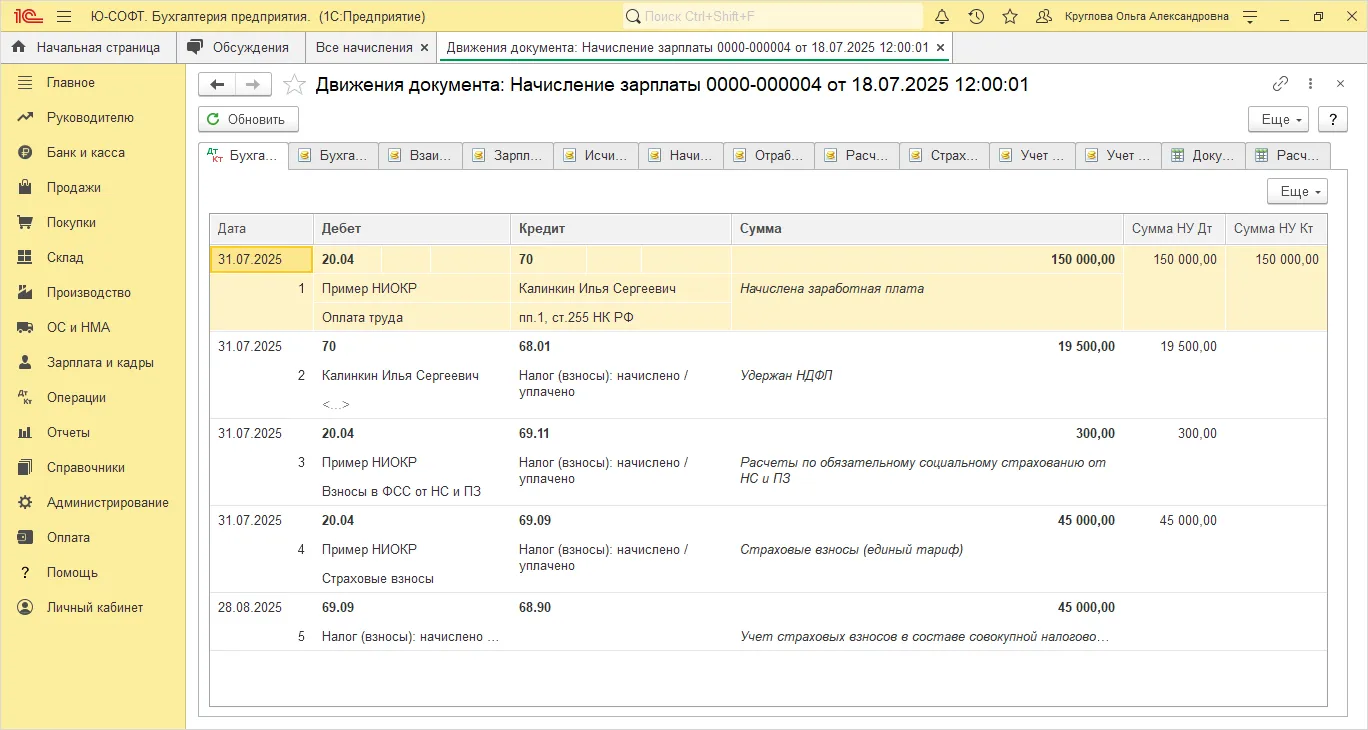Open the Исчи... register tab
This screenshot has height=730, width=1368.
click(x=597, y=155)
